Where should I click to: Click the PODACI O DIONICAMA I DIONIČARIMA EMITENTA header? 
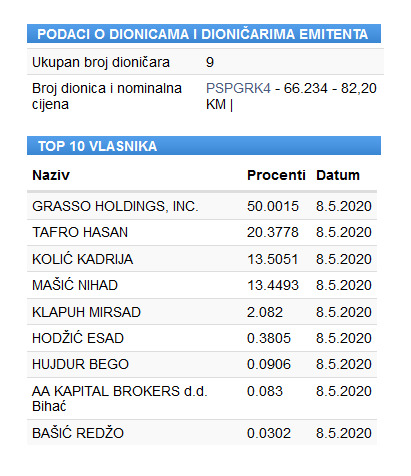point(204,34)
